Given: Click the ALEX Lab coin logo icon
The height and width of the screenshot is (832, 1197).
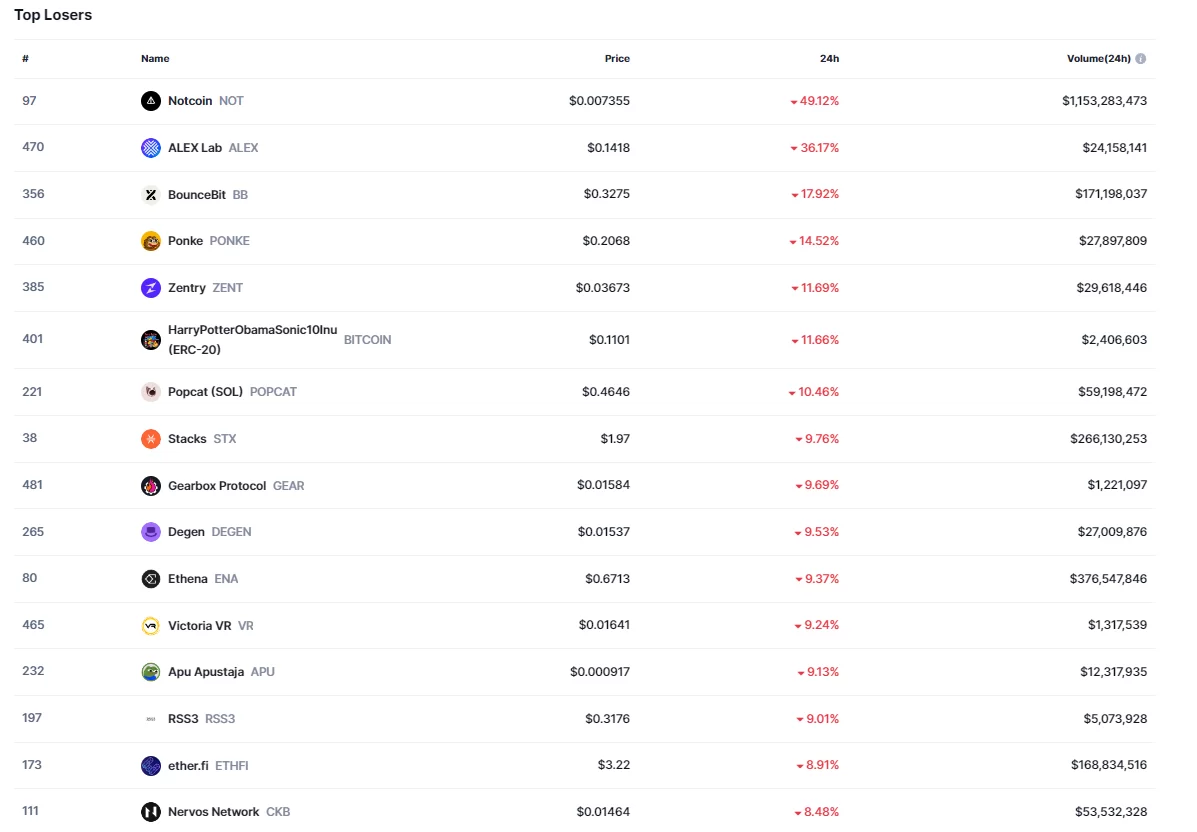Looking at the screenshot, I should point(150,148).
